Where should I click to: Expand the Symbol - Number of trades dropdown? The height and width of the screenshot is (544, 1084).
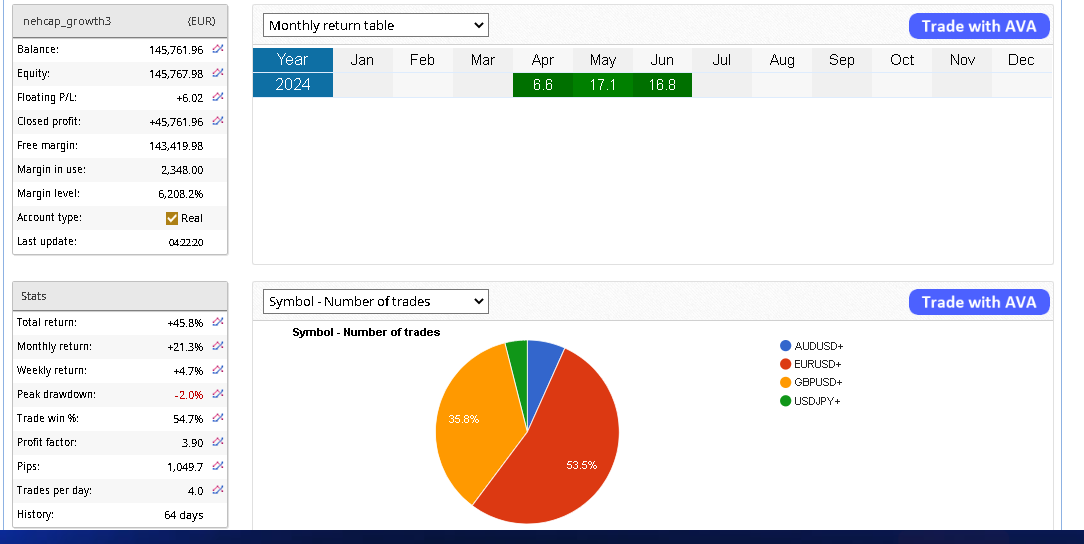click(375, 301)
